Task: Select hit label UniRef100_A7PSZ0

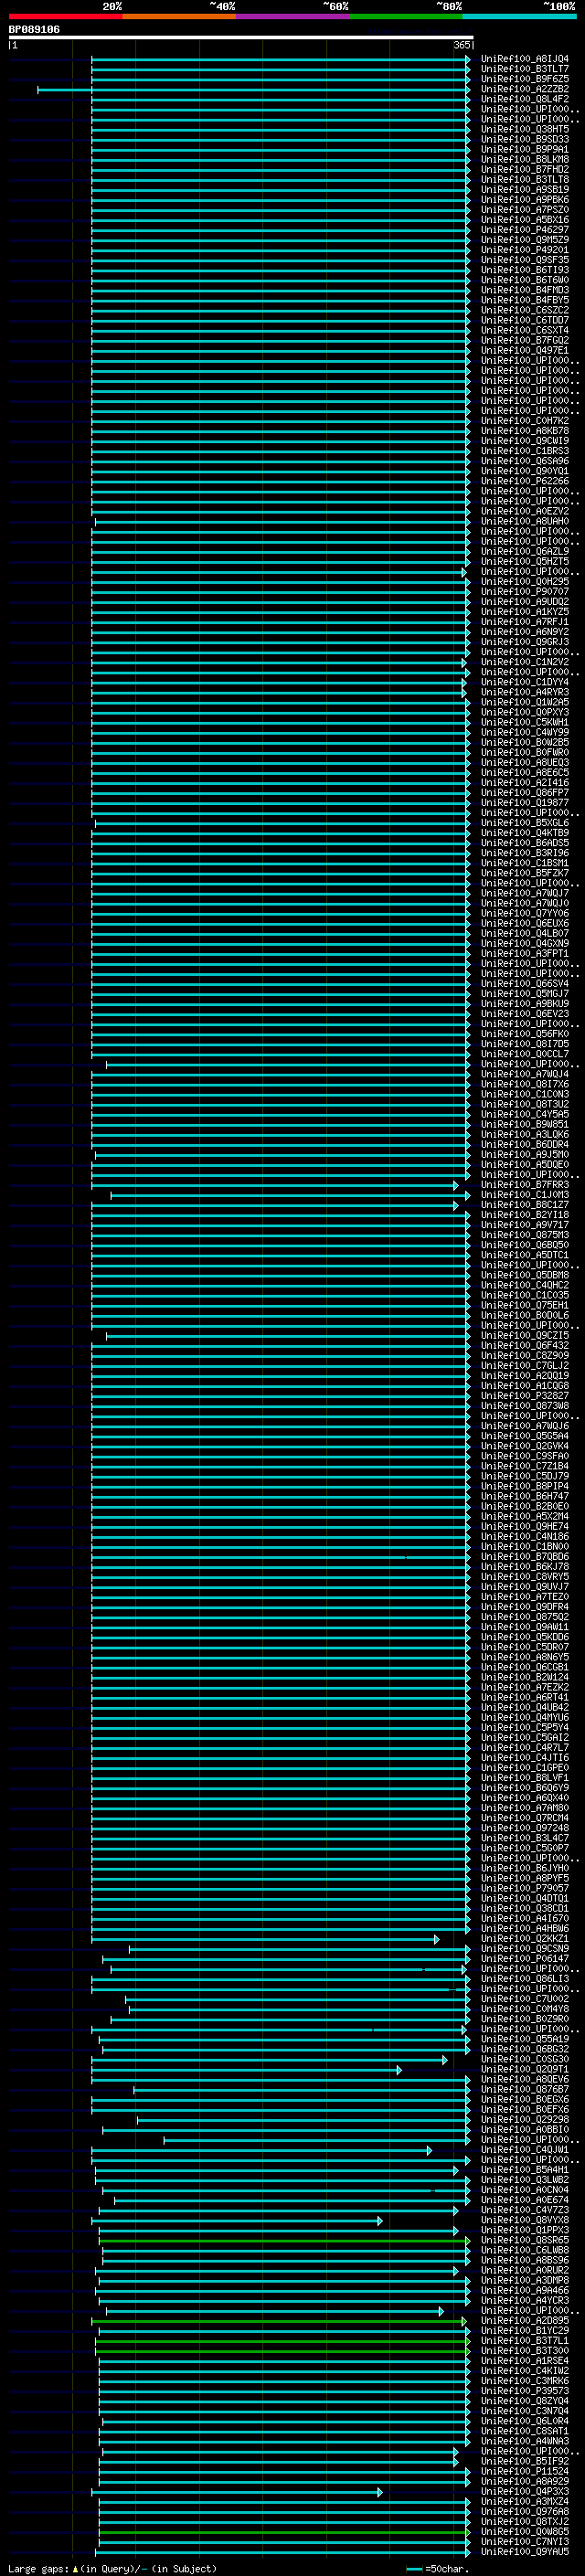Action: point(525,210)
